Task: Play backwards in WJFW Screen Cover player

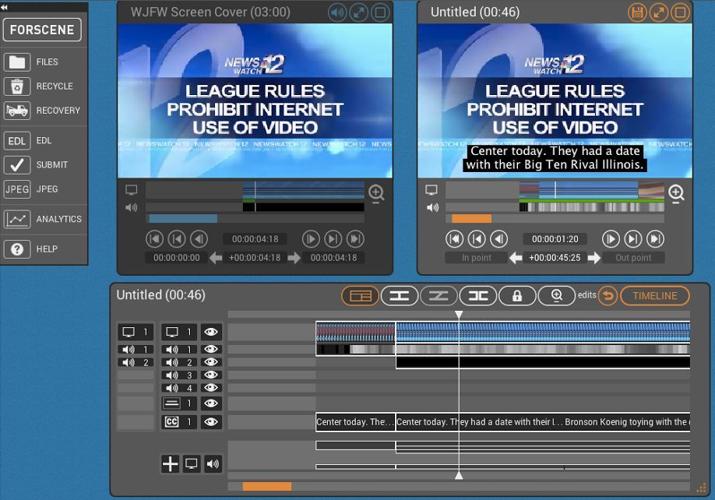Action: [x=199, y=239]
